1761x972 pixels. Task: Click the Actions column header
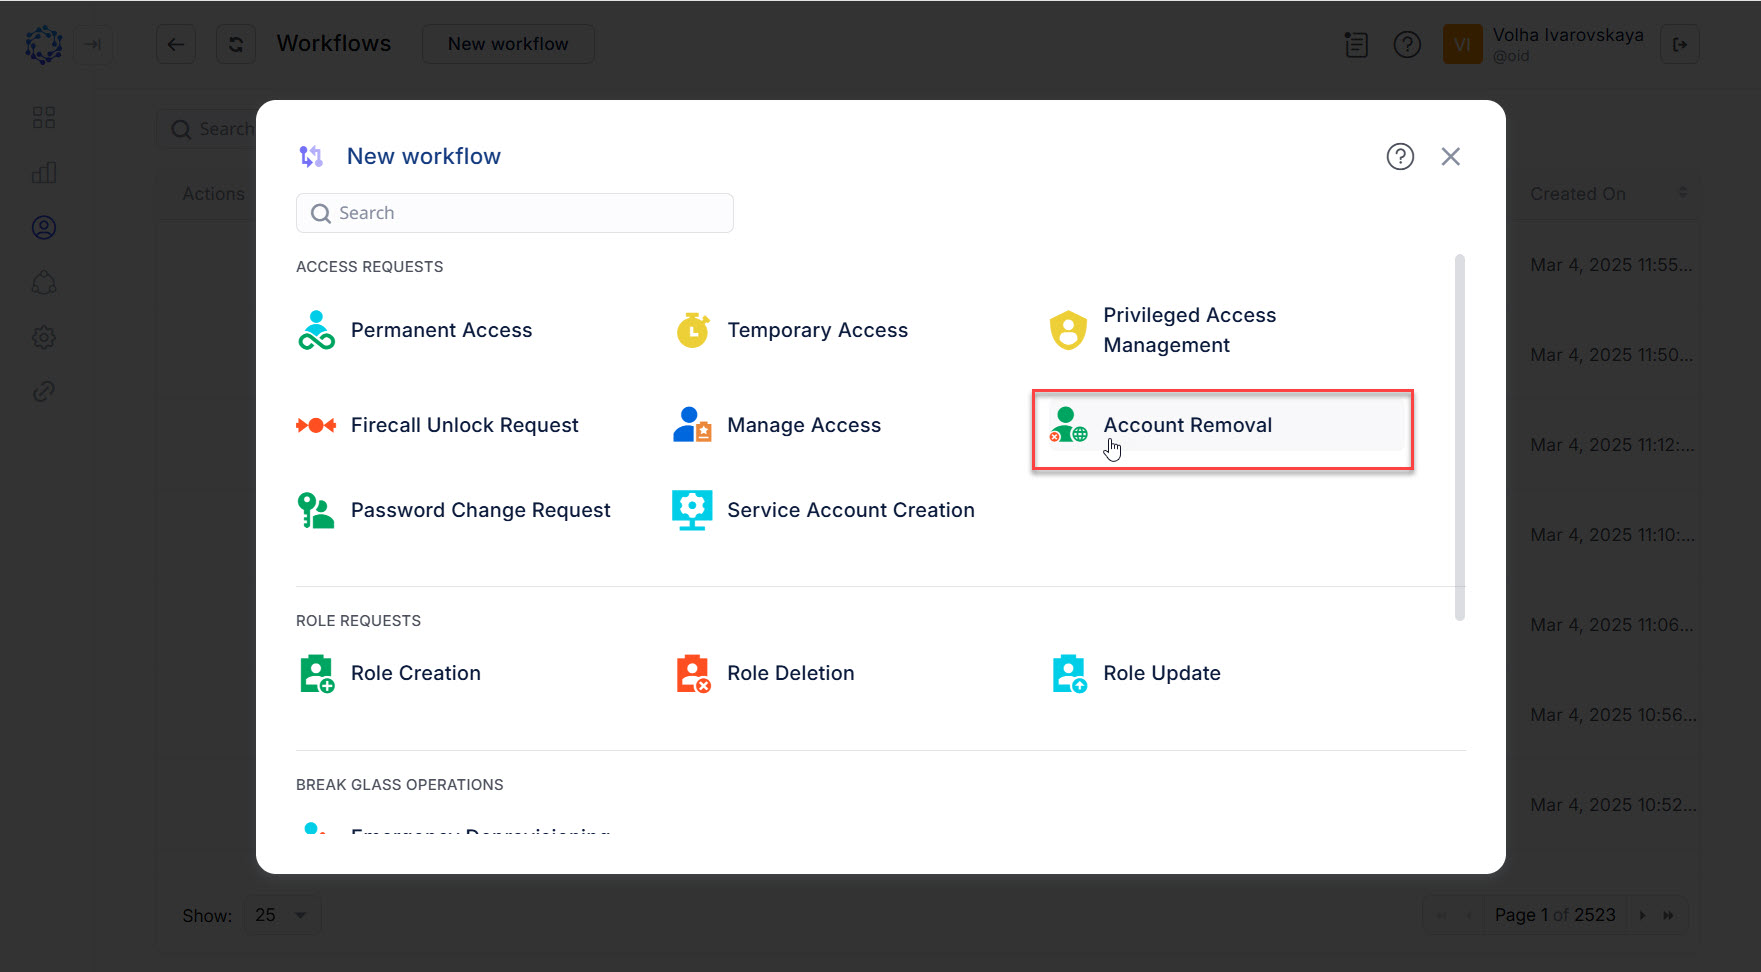click(213, 193)
